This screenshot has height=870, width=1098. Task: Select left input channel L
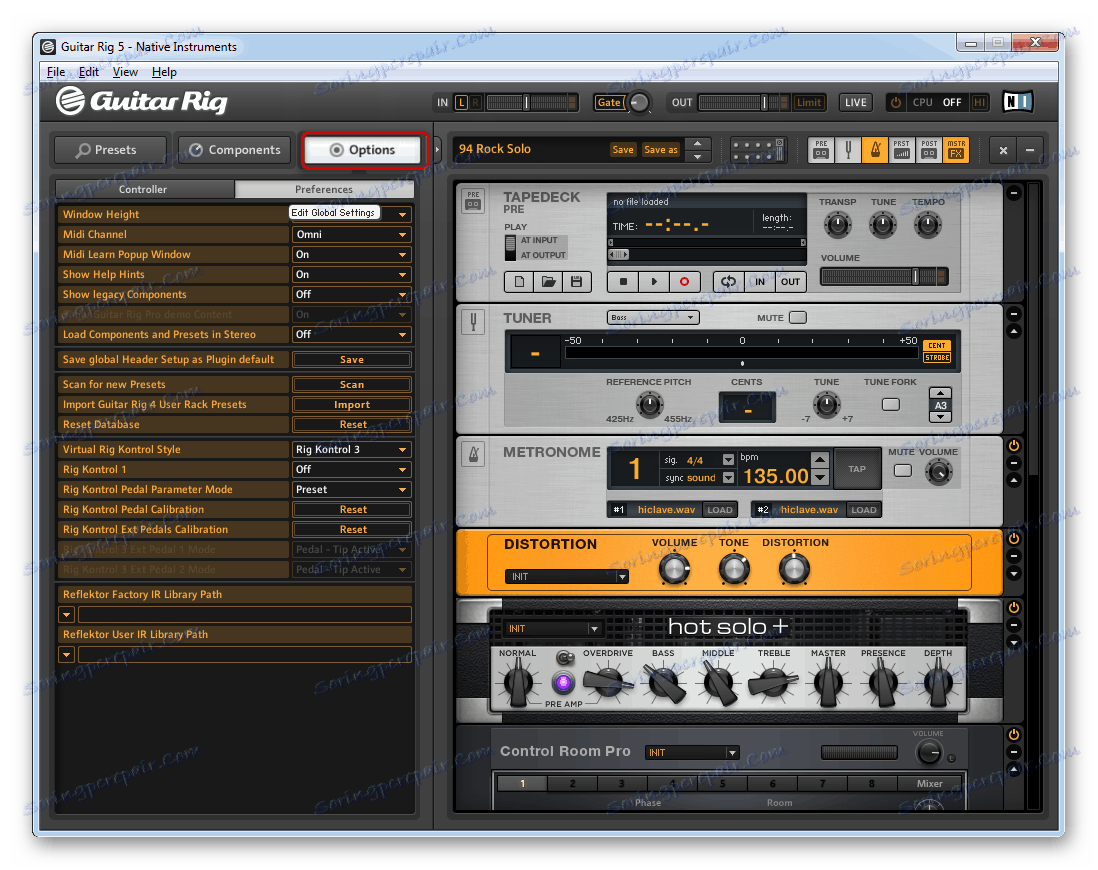click(x=461, y=102)
